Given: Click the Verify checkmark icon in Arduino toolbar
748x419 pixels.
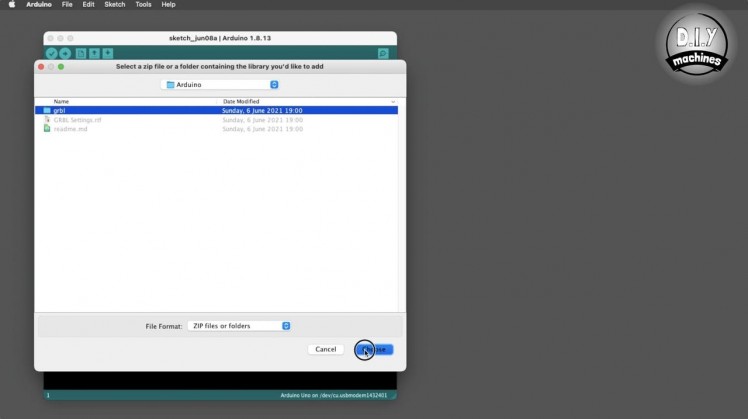Looking at the screenshot, I should (52, 53).
